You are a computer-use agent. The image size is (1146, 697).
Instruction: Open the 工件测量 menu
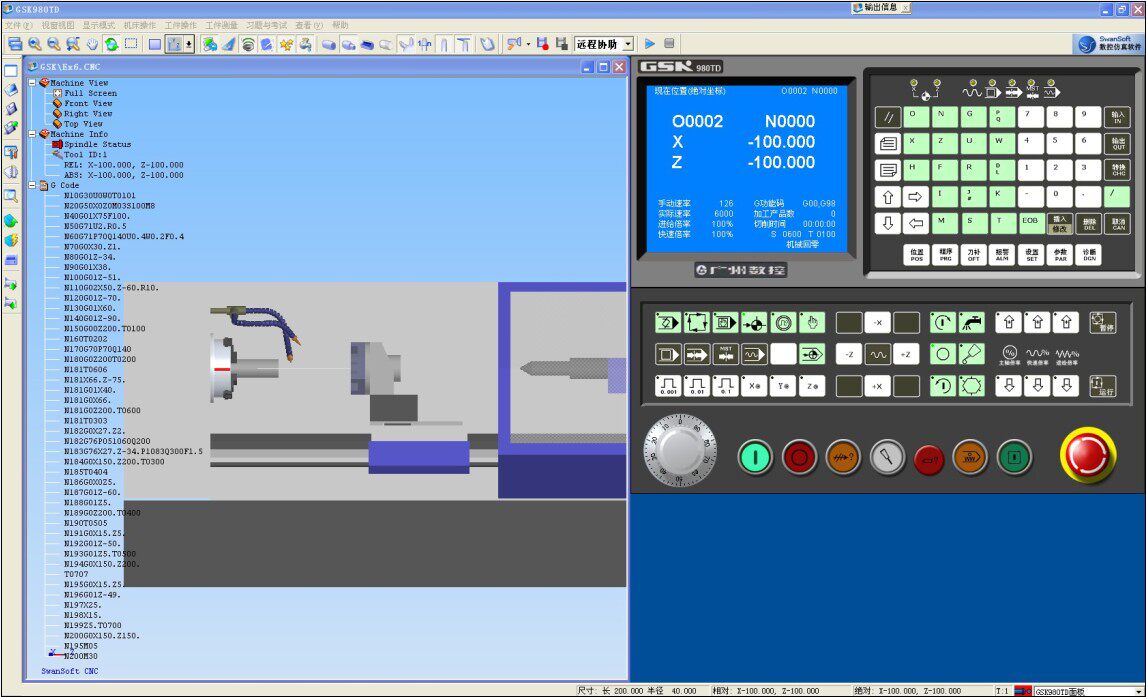pos(221,25)
